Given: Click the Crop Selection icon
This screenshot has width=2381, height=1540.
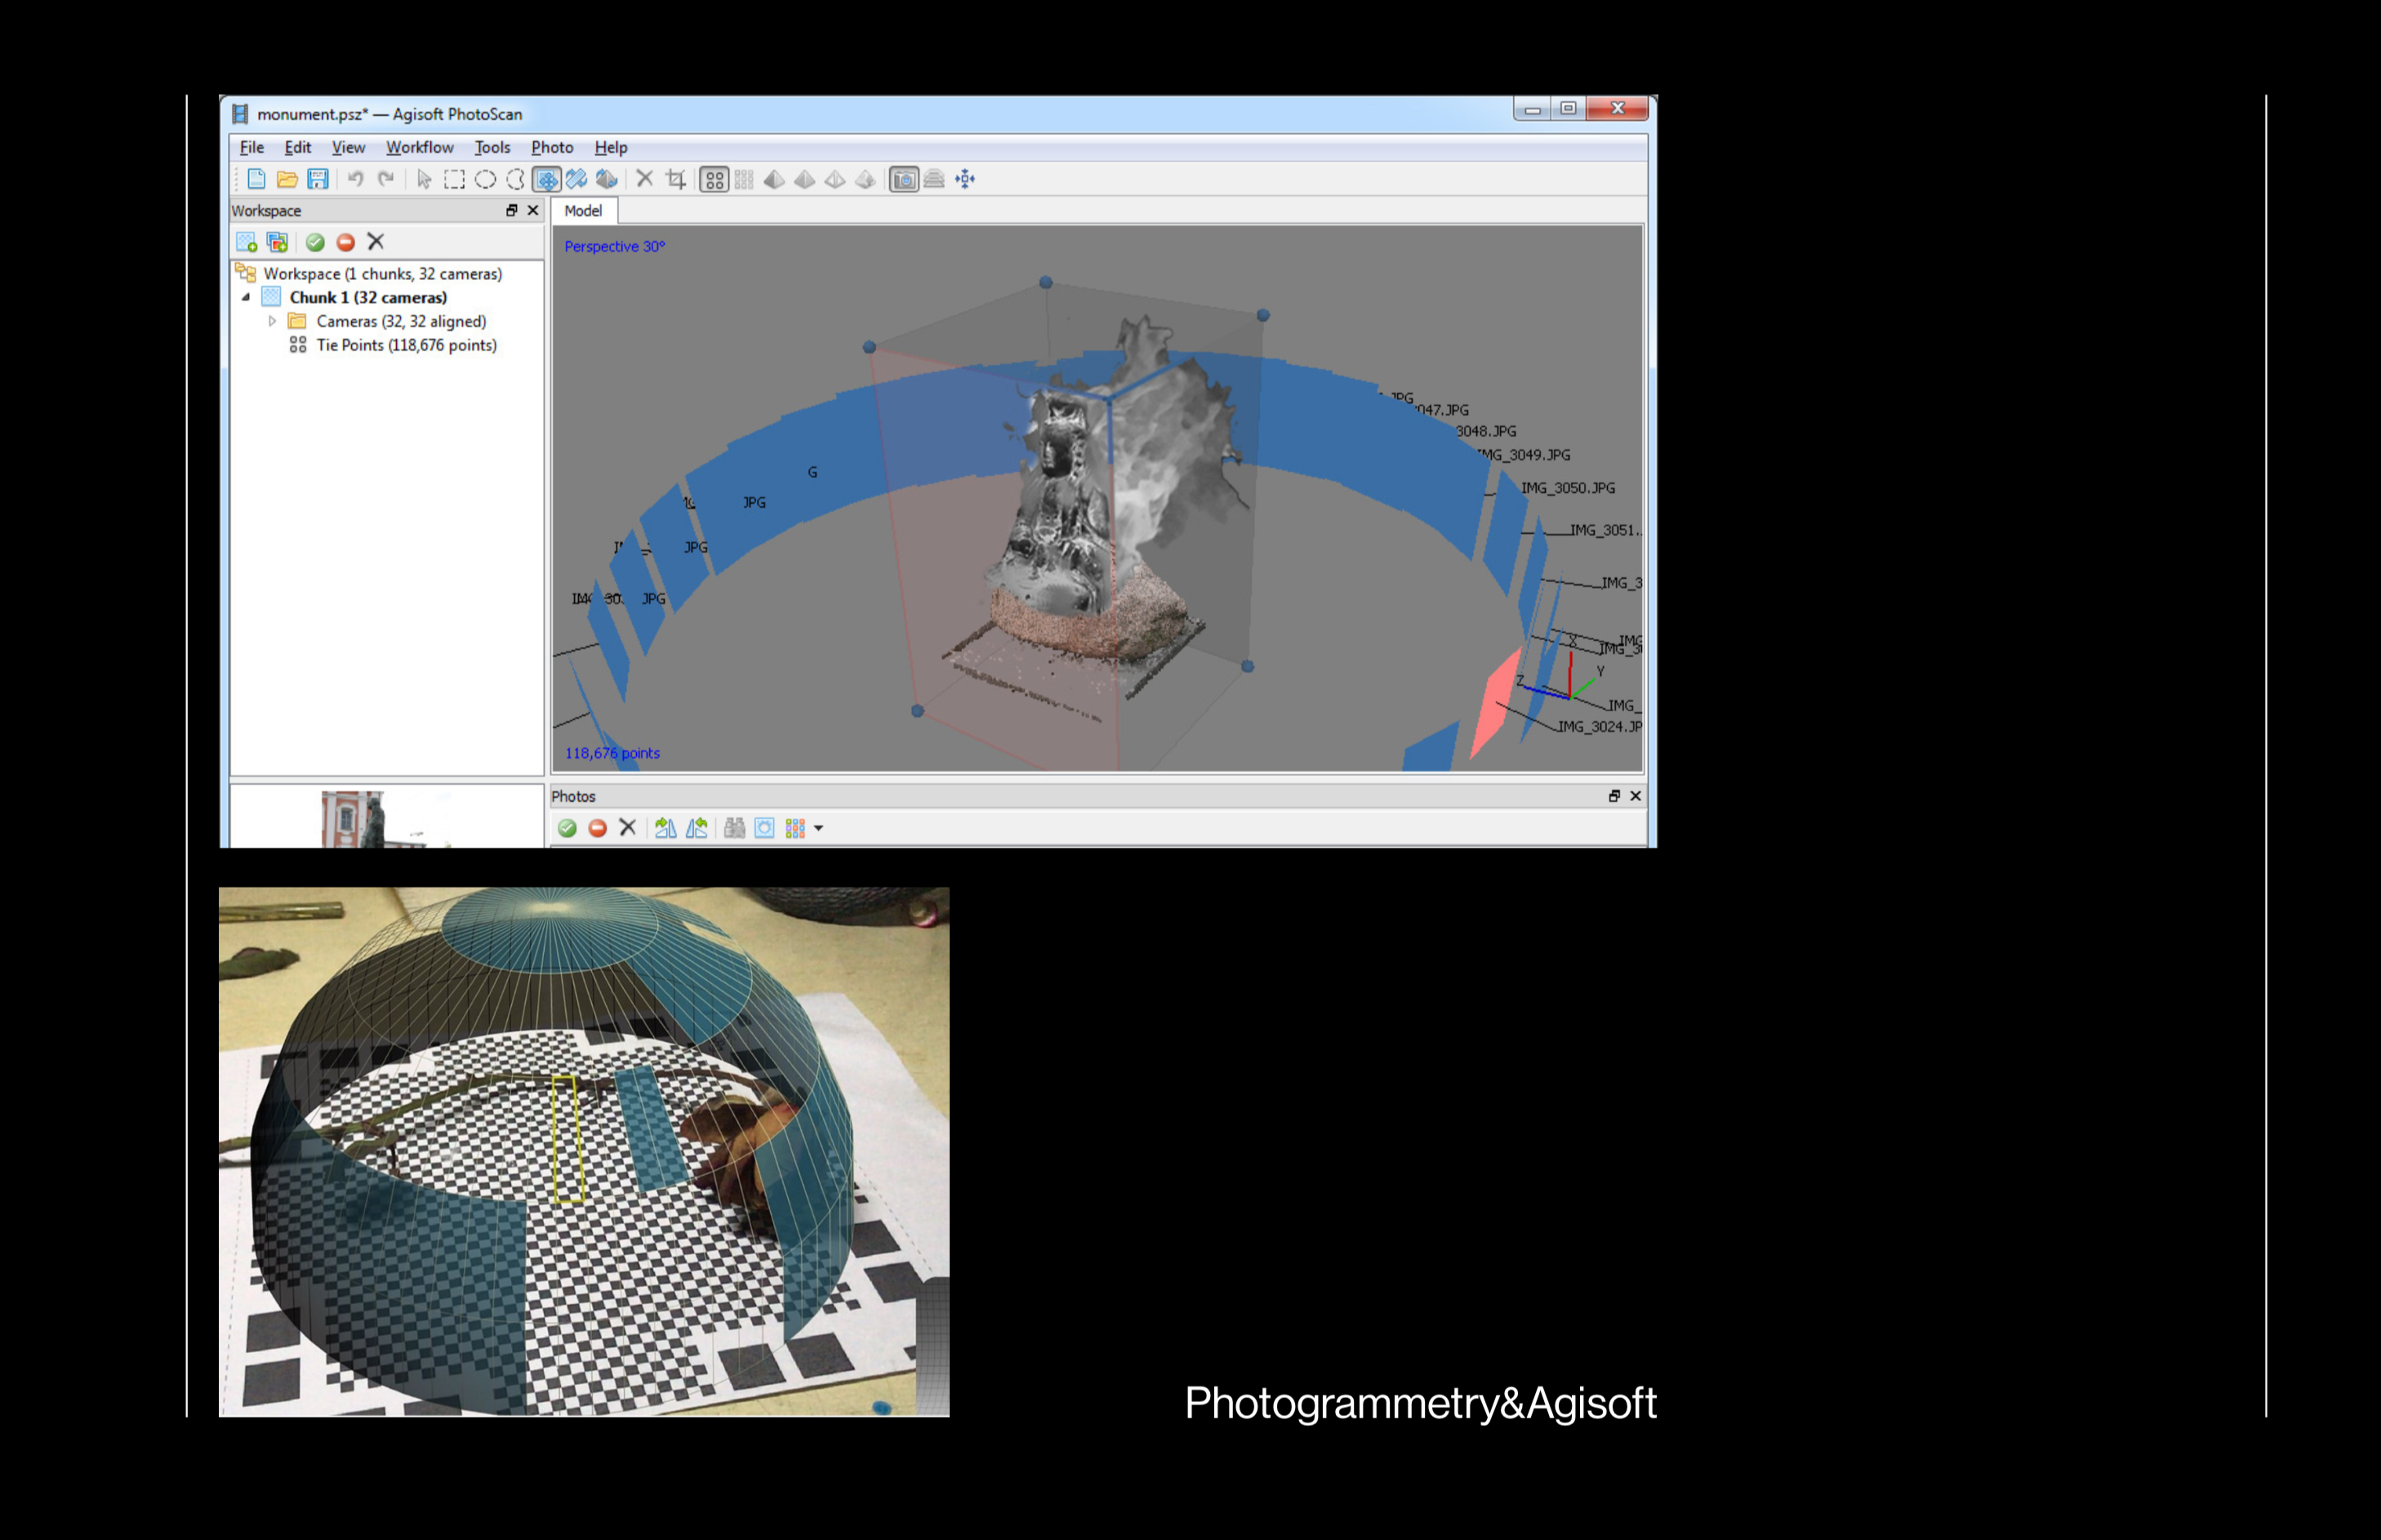Looking at the screenshot, I should [x=677, y=180].
